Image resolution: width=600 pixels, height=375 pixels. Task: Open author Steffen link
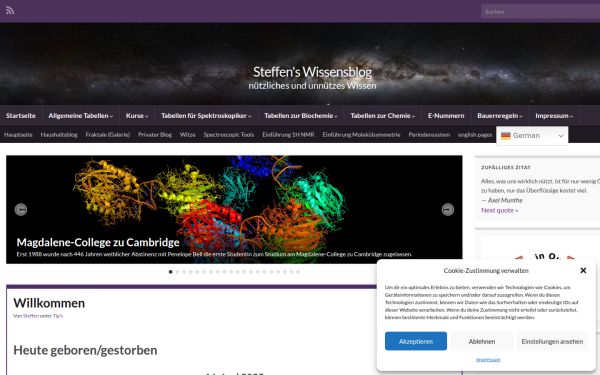click(31, 316)
